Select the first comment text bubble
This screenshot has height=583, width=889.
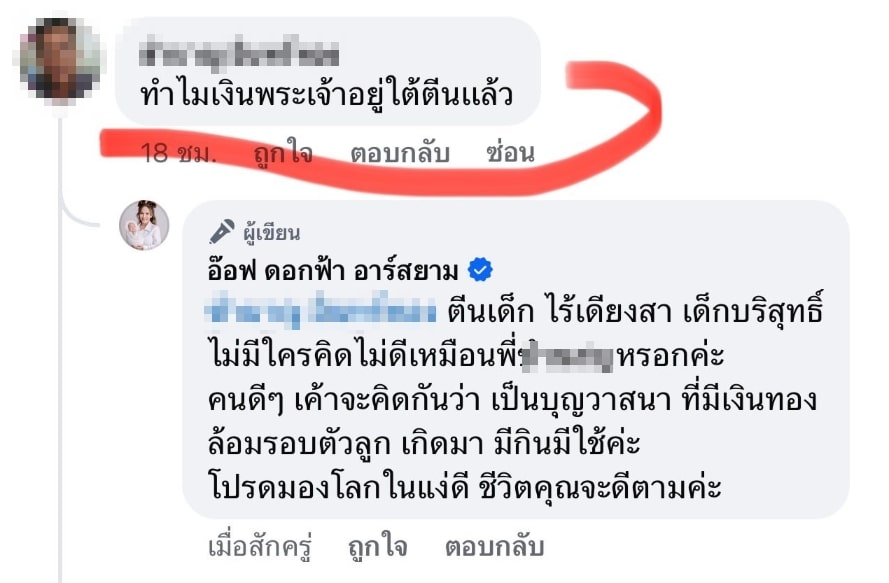click(x=327, y=71)
